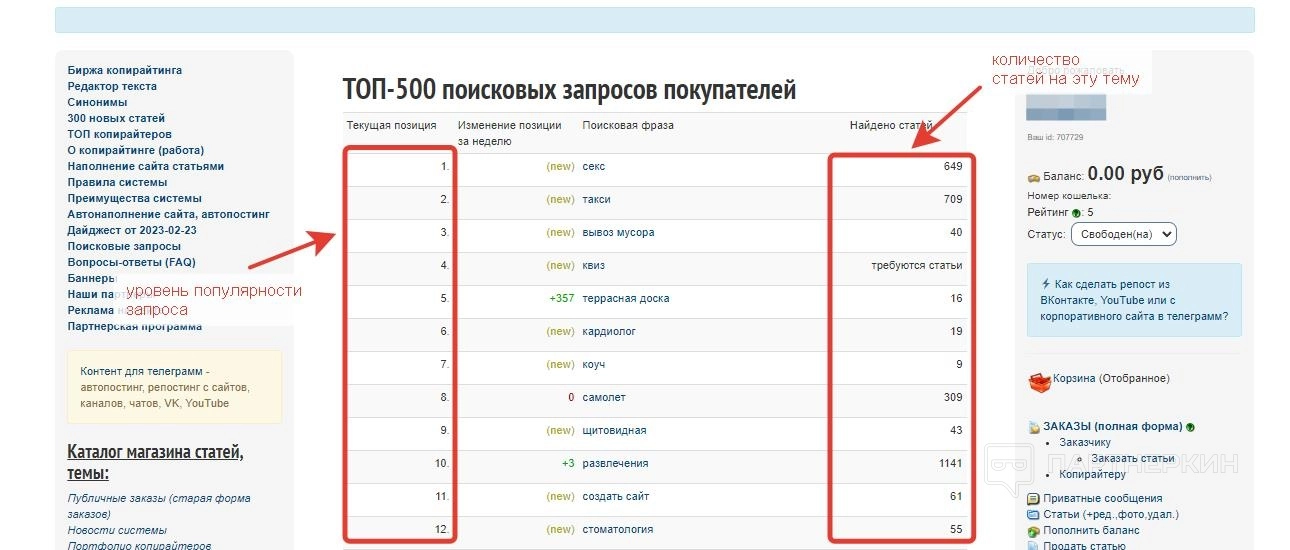Image resolution: width=1290 pixels, height=550 pixels.
Task: Open ЗАКАЗЫ (полная форма)
Action: 1112,427
